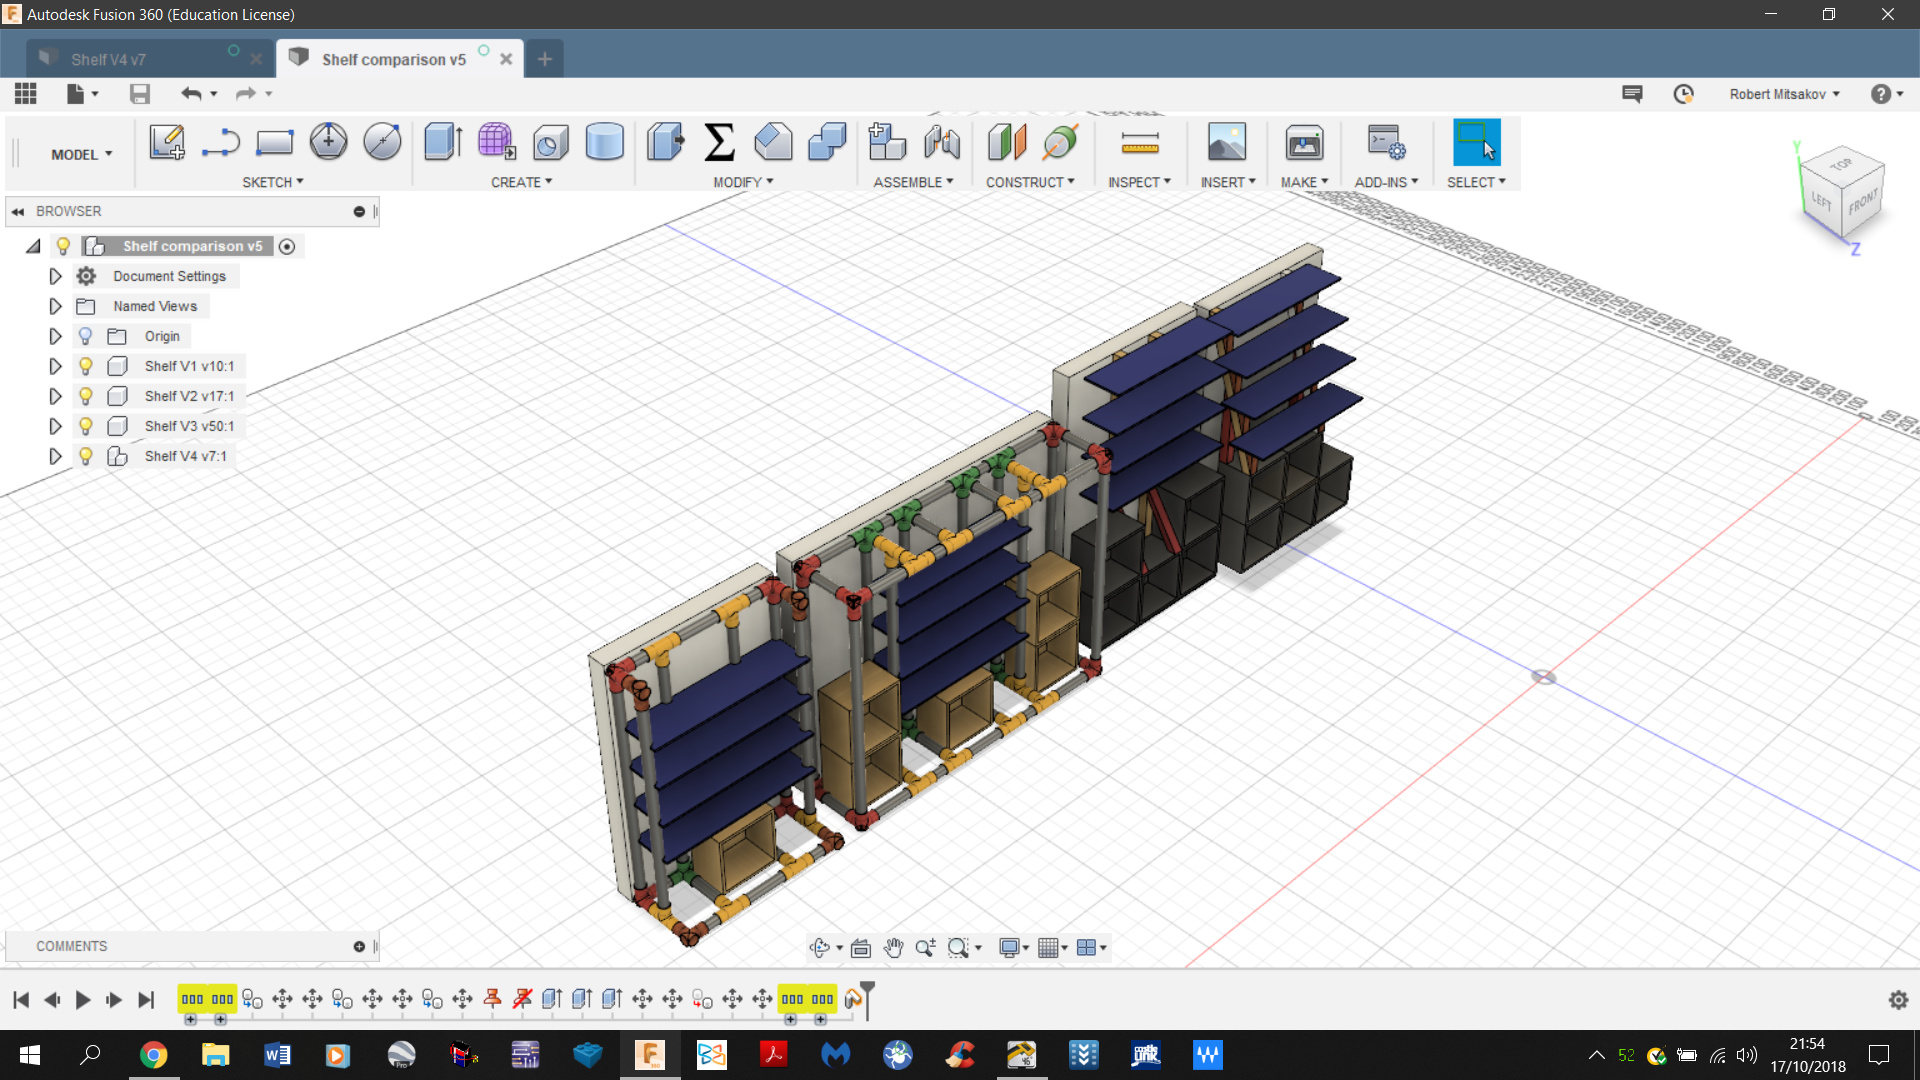
Task: Toggle lightbulb of Shelf comparison v5 root
Action: click(64, 246)
